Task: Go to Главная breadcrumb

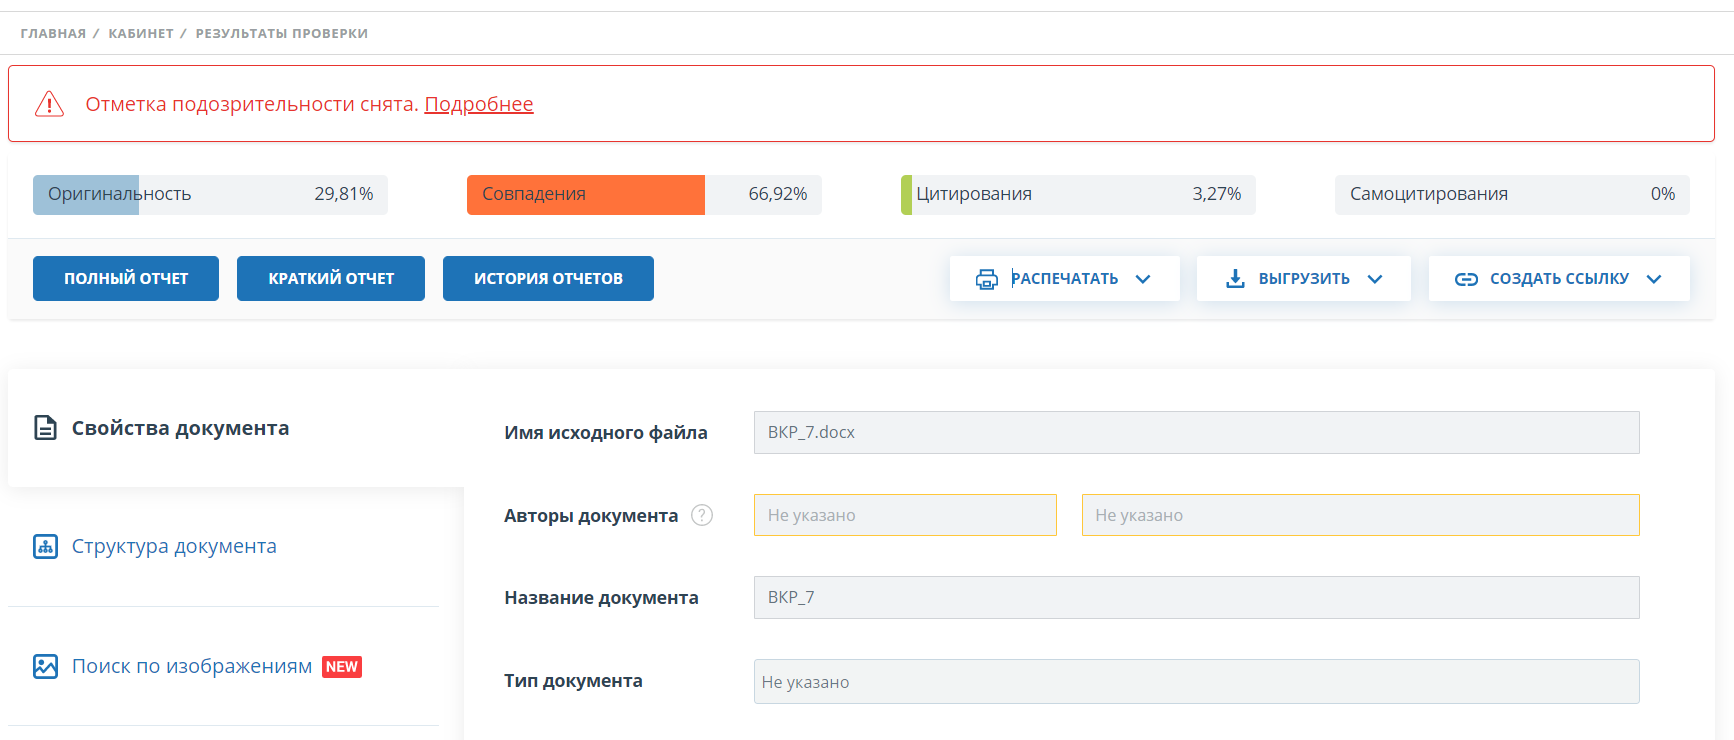Action: point(53,33)
